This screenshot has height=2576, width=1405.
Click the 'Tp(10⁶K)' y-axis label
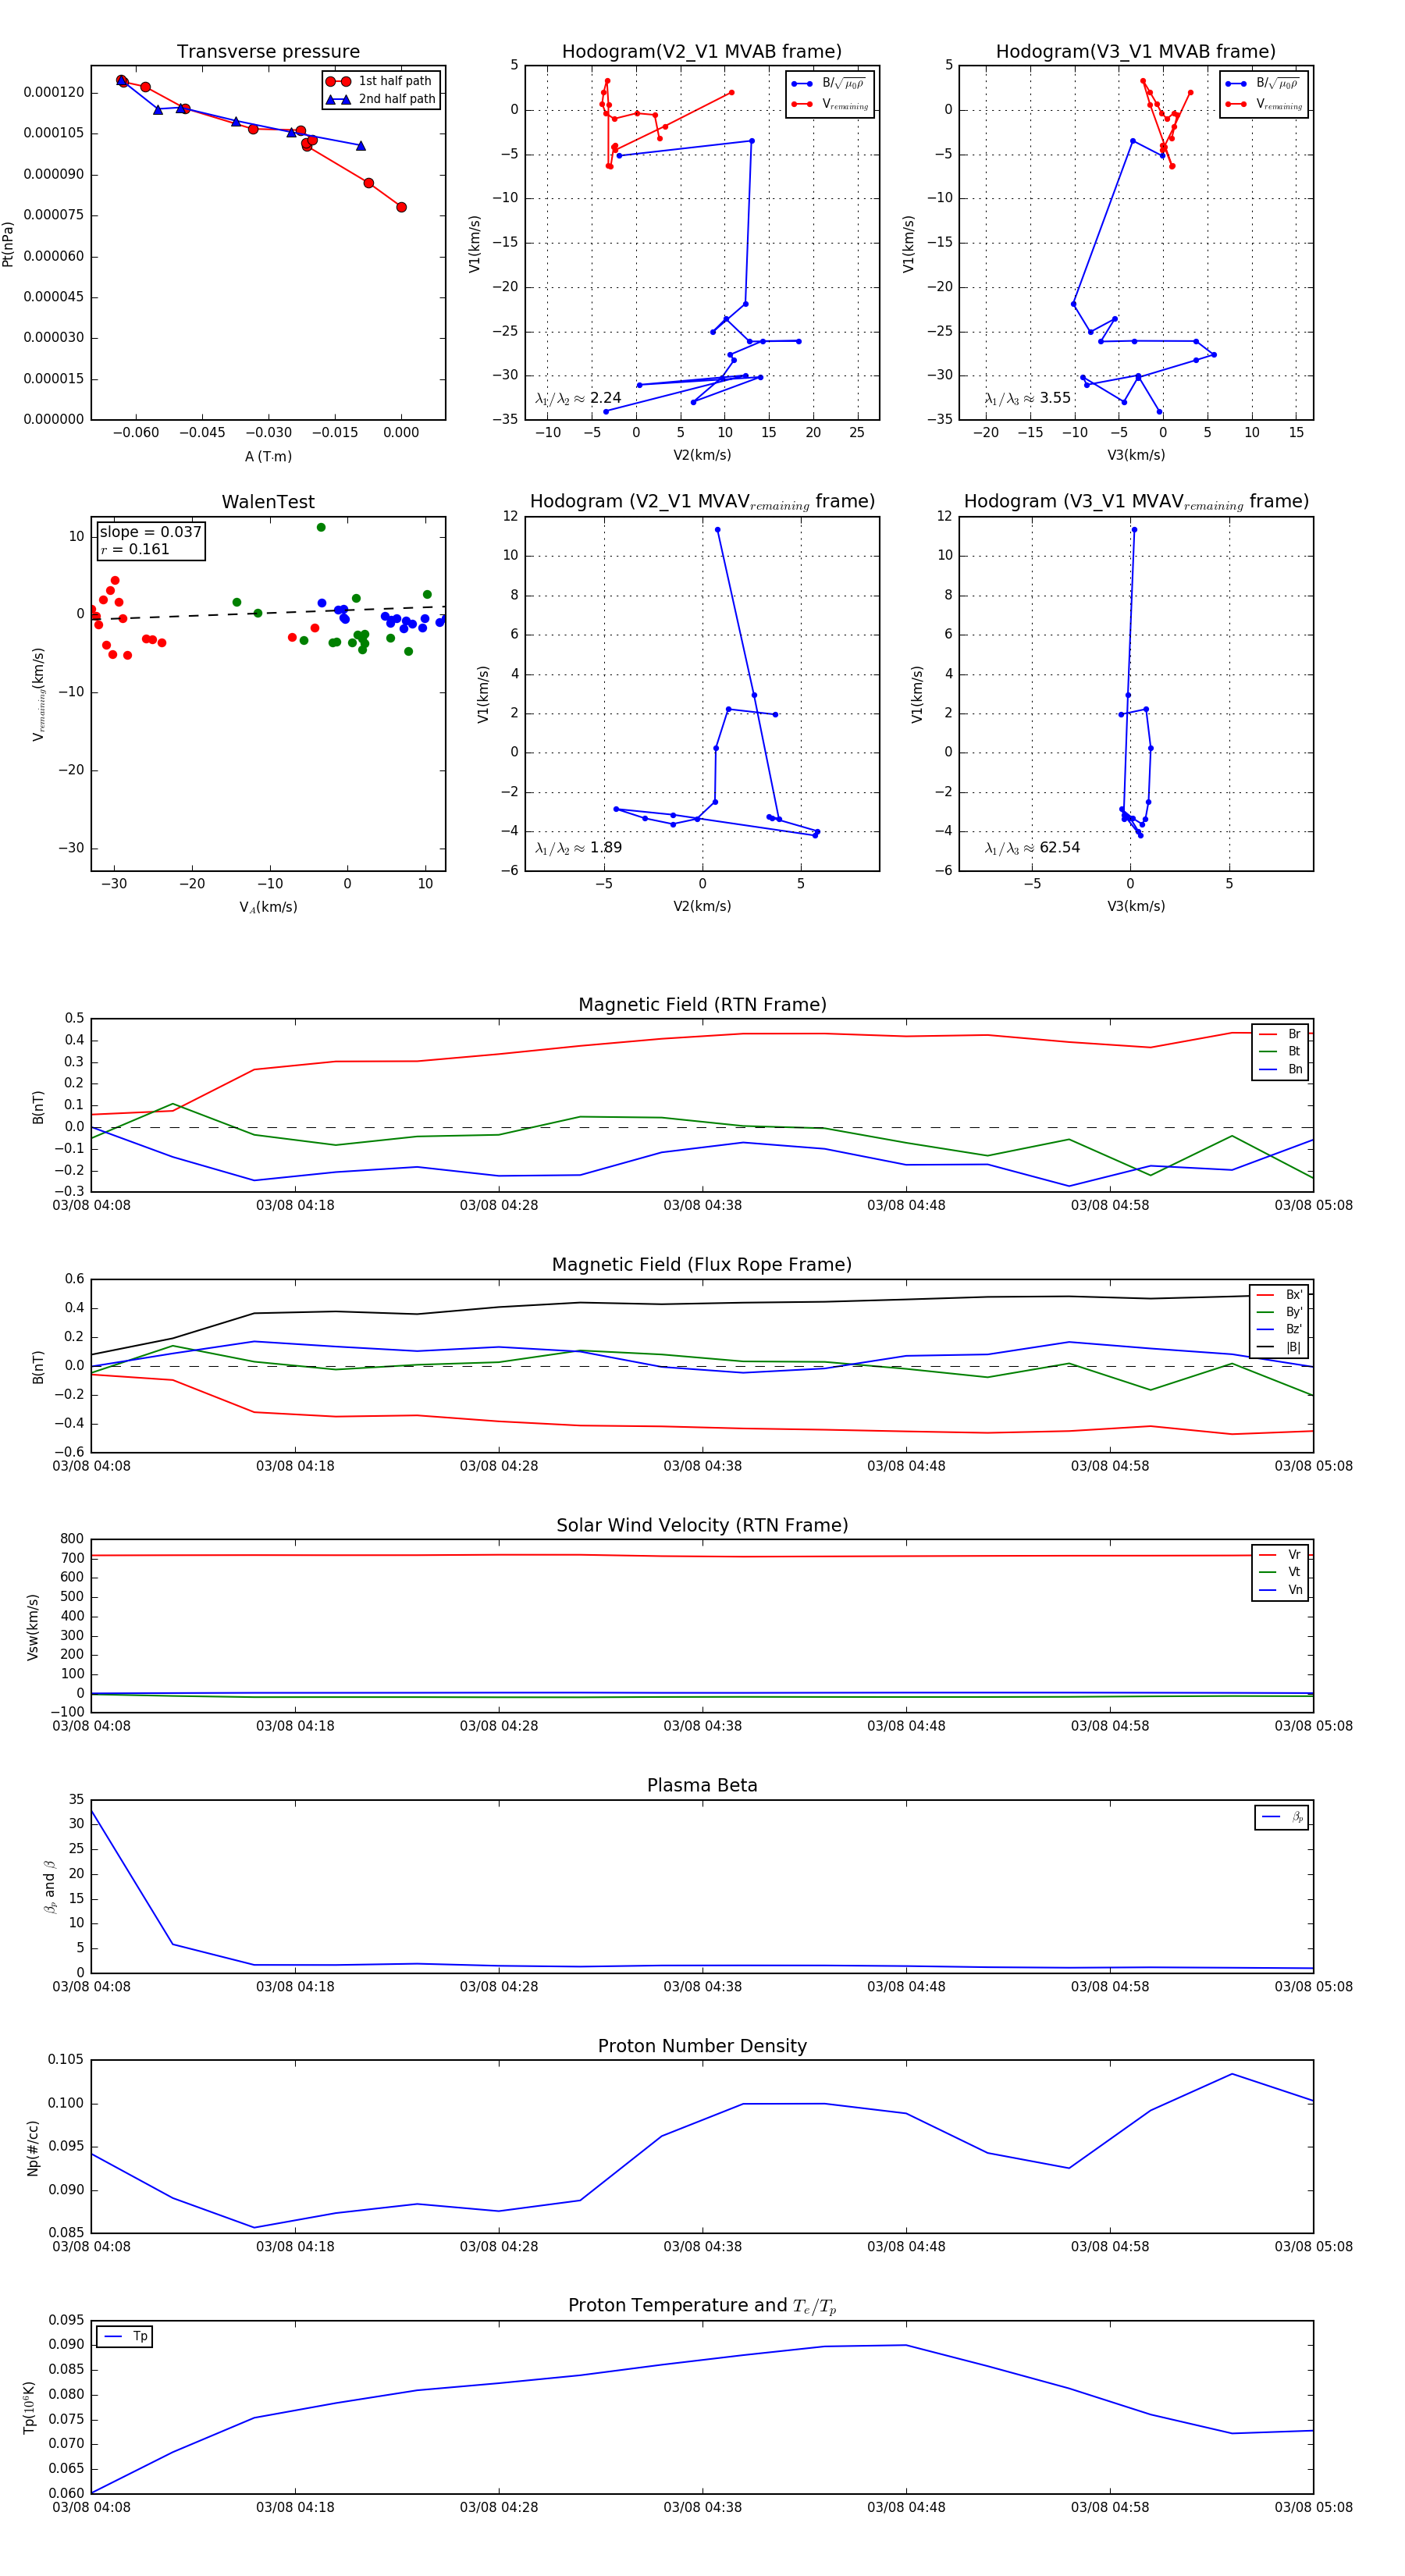point(29,2407)
